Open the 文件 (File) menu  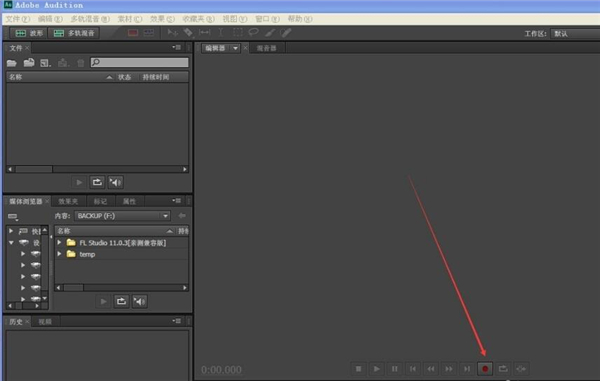[17, 19]
